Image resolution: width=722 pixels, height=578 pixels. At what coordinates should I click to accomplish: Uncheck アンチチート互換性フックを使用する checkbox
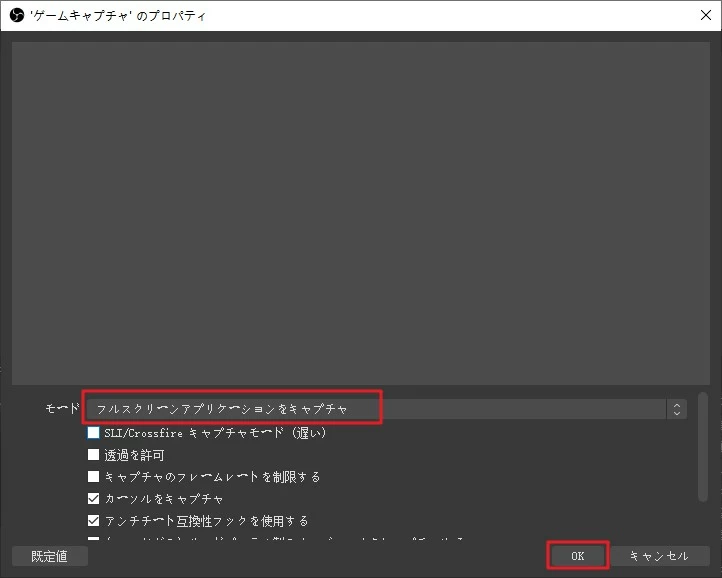[93, 521]
